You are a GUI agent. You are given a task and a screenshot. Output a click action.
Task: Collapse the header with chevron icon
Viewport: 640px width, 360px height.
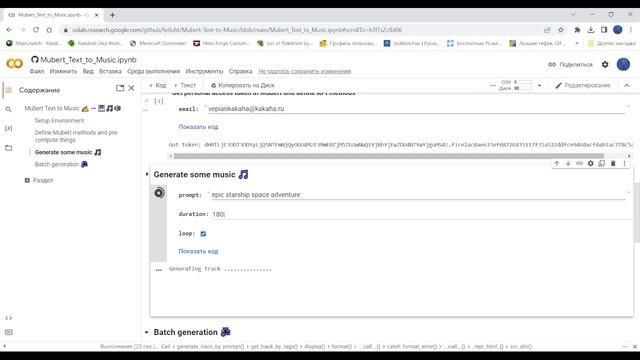pos(627,85)
